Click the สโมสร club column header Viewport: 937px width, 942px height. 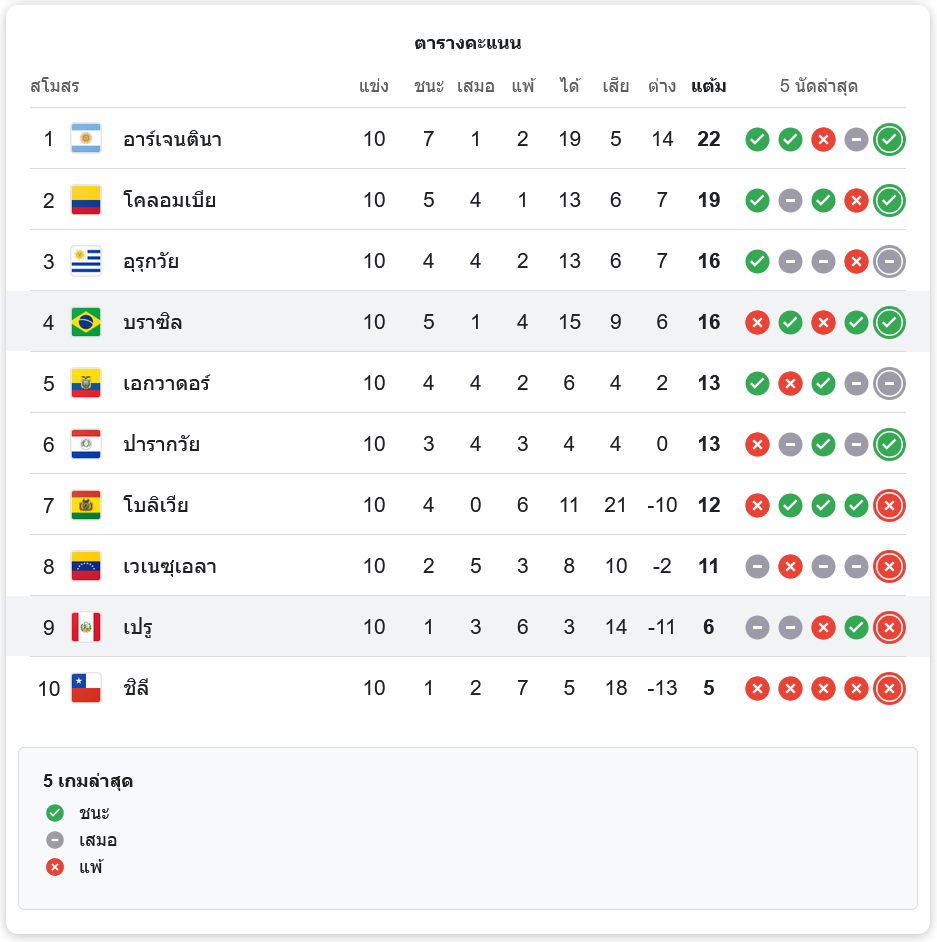pyautogui.click(x=55, y=86)
